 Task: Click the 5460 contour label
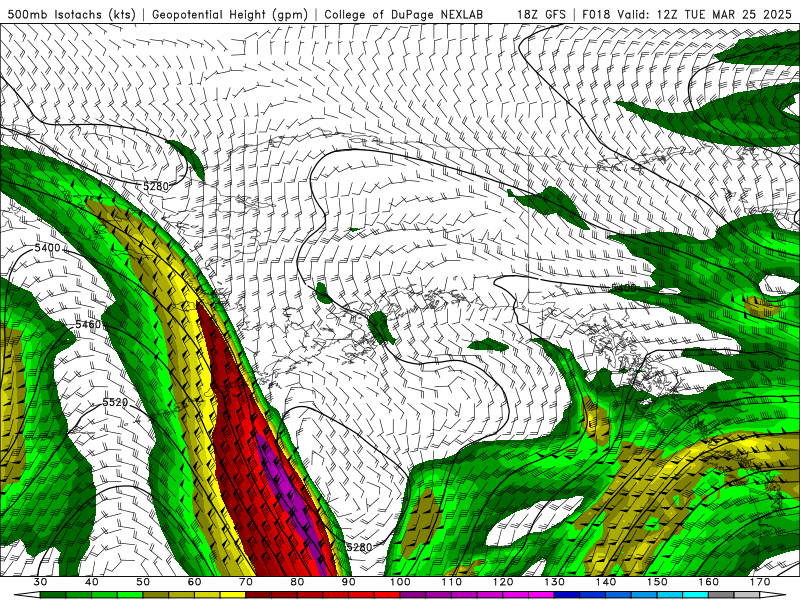(x=88, y=324)
